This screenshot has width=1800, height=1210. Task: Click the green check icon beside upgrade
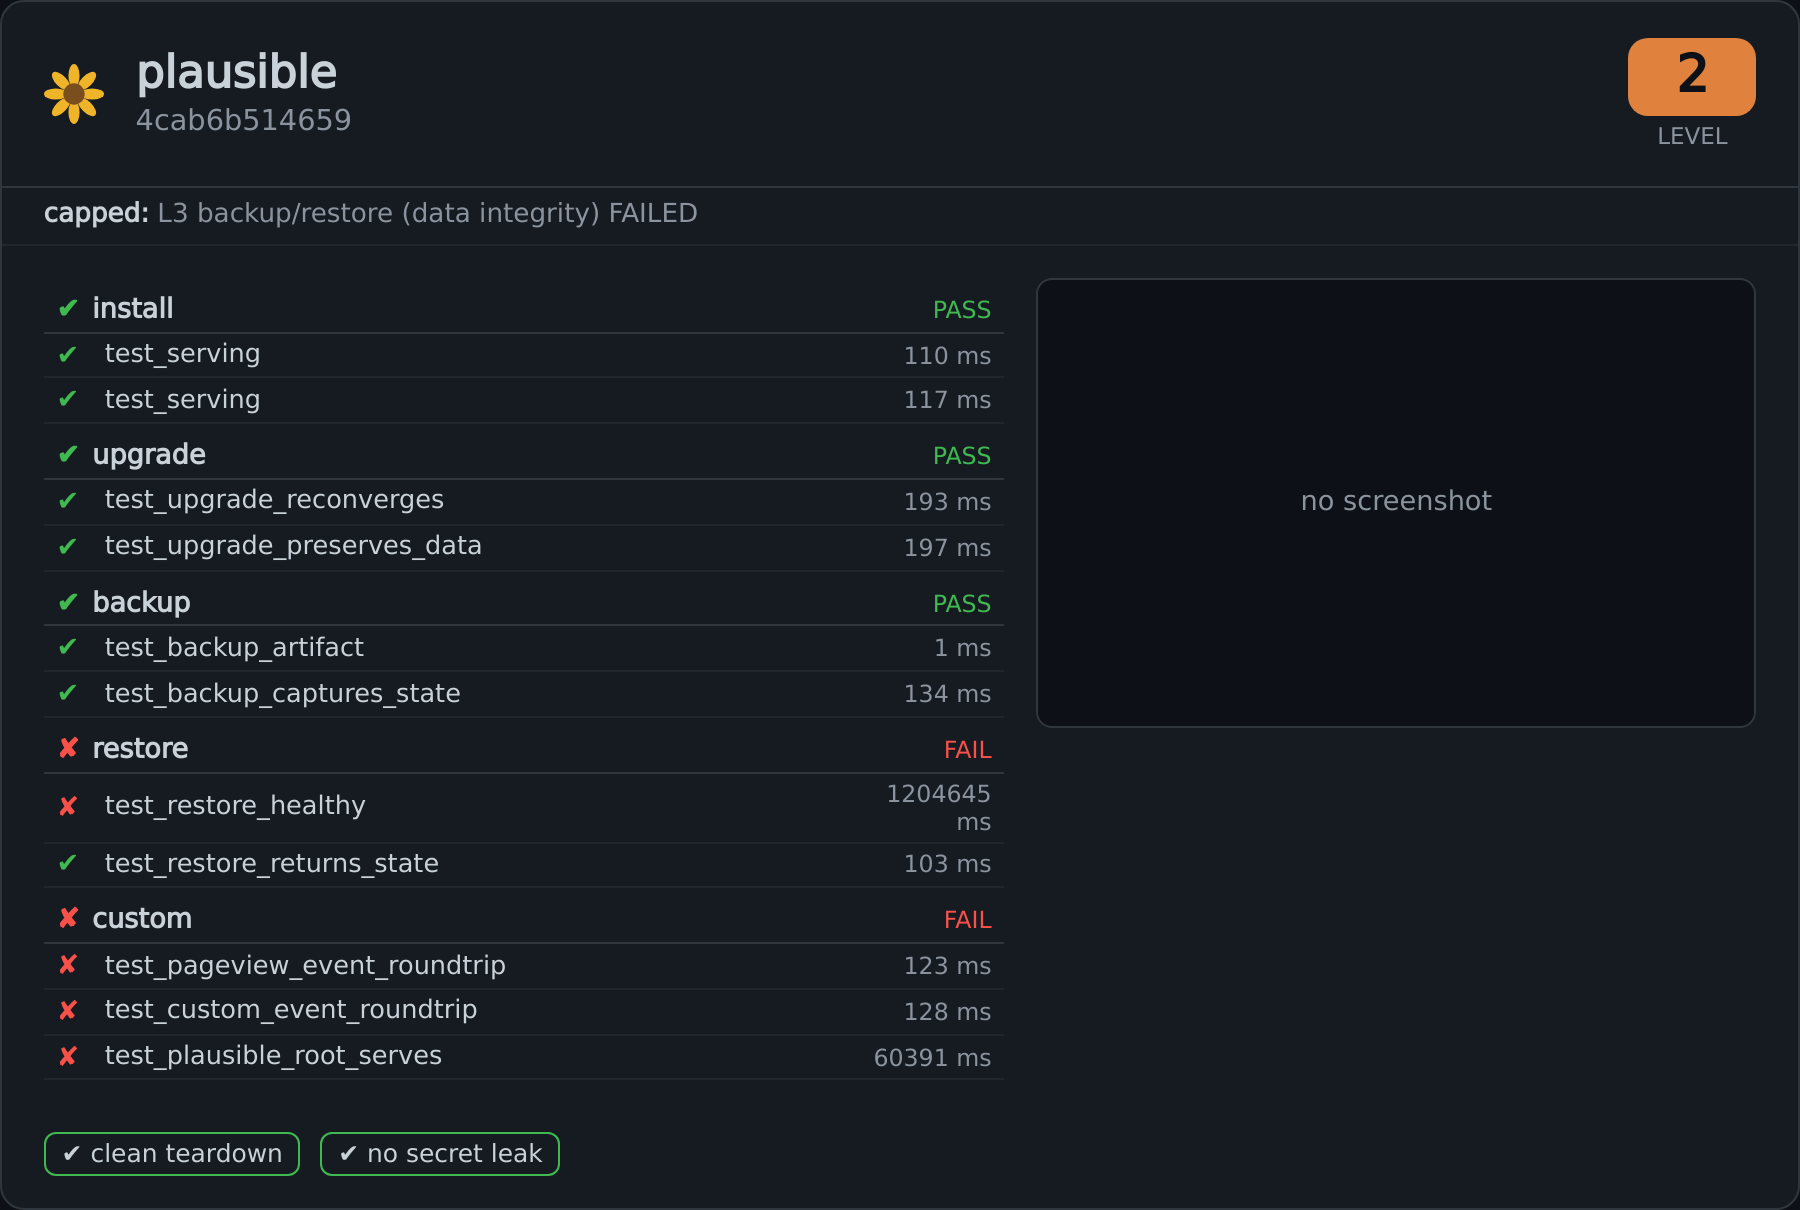click(x=68, y=454)
